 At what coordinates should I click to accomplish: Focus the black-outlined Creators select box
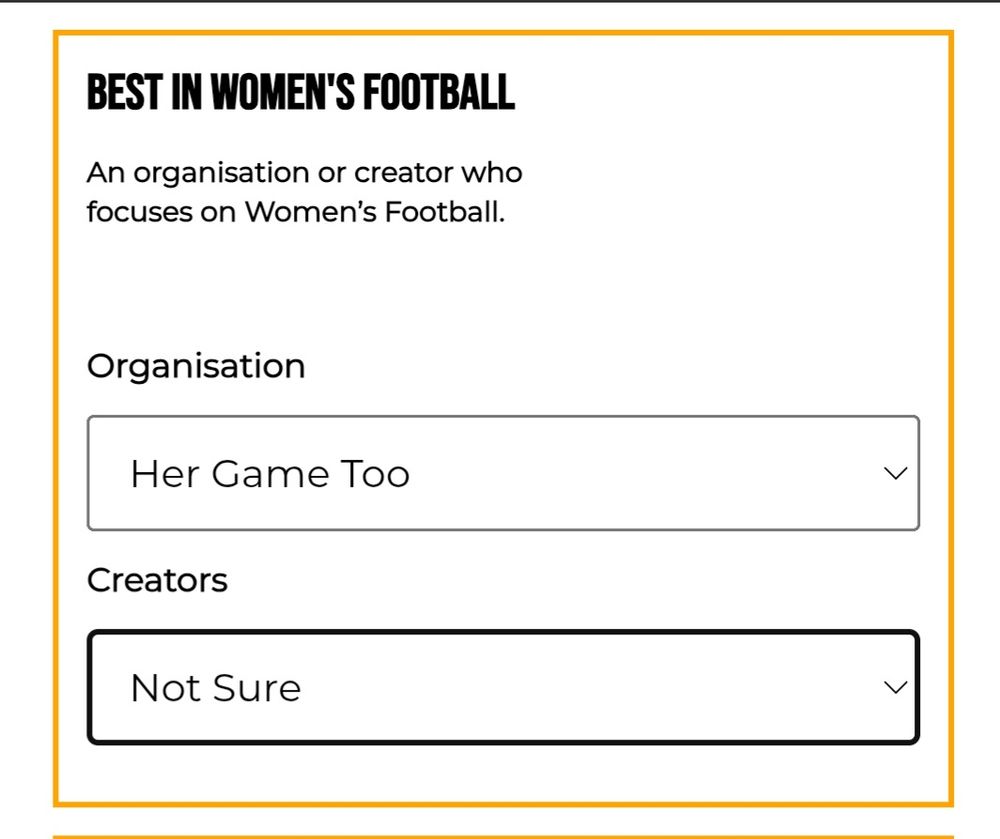[x=502, y=687]
